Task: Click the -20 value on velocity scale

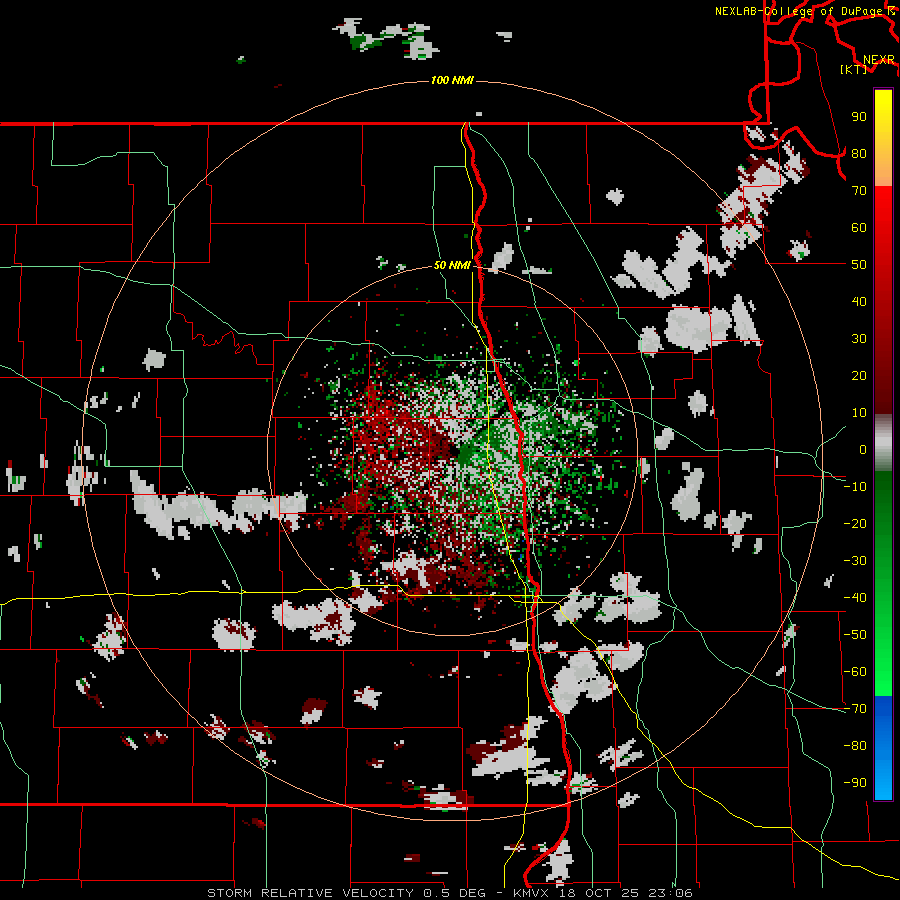Action: click(x=855, y=523)
